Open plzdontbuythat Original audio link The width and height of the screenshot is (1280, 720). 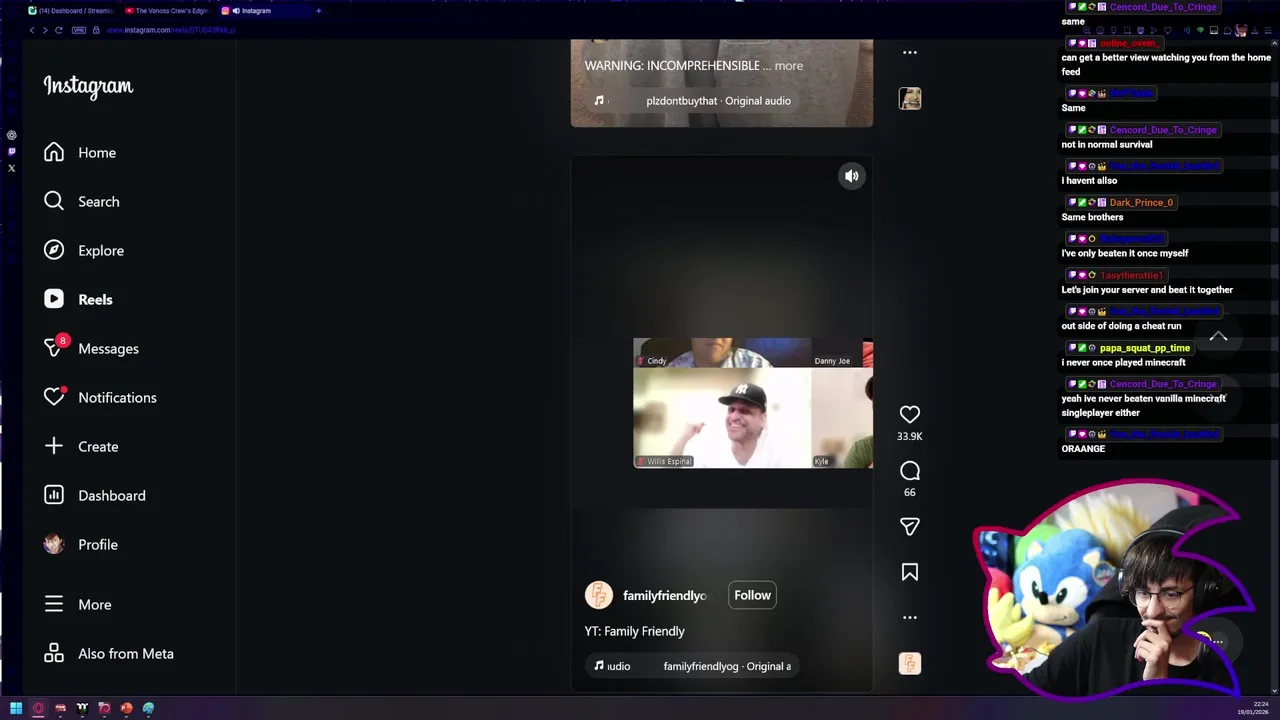(718, 101)
